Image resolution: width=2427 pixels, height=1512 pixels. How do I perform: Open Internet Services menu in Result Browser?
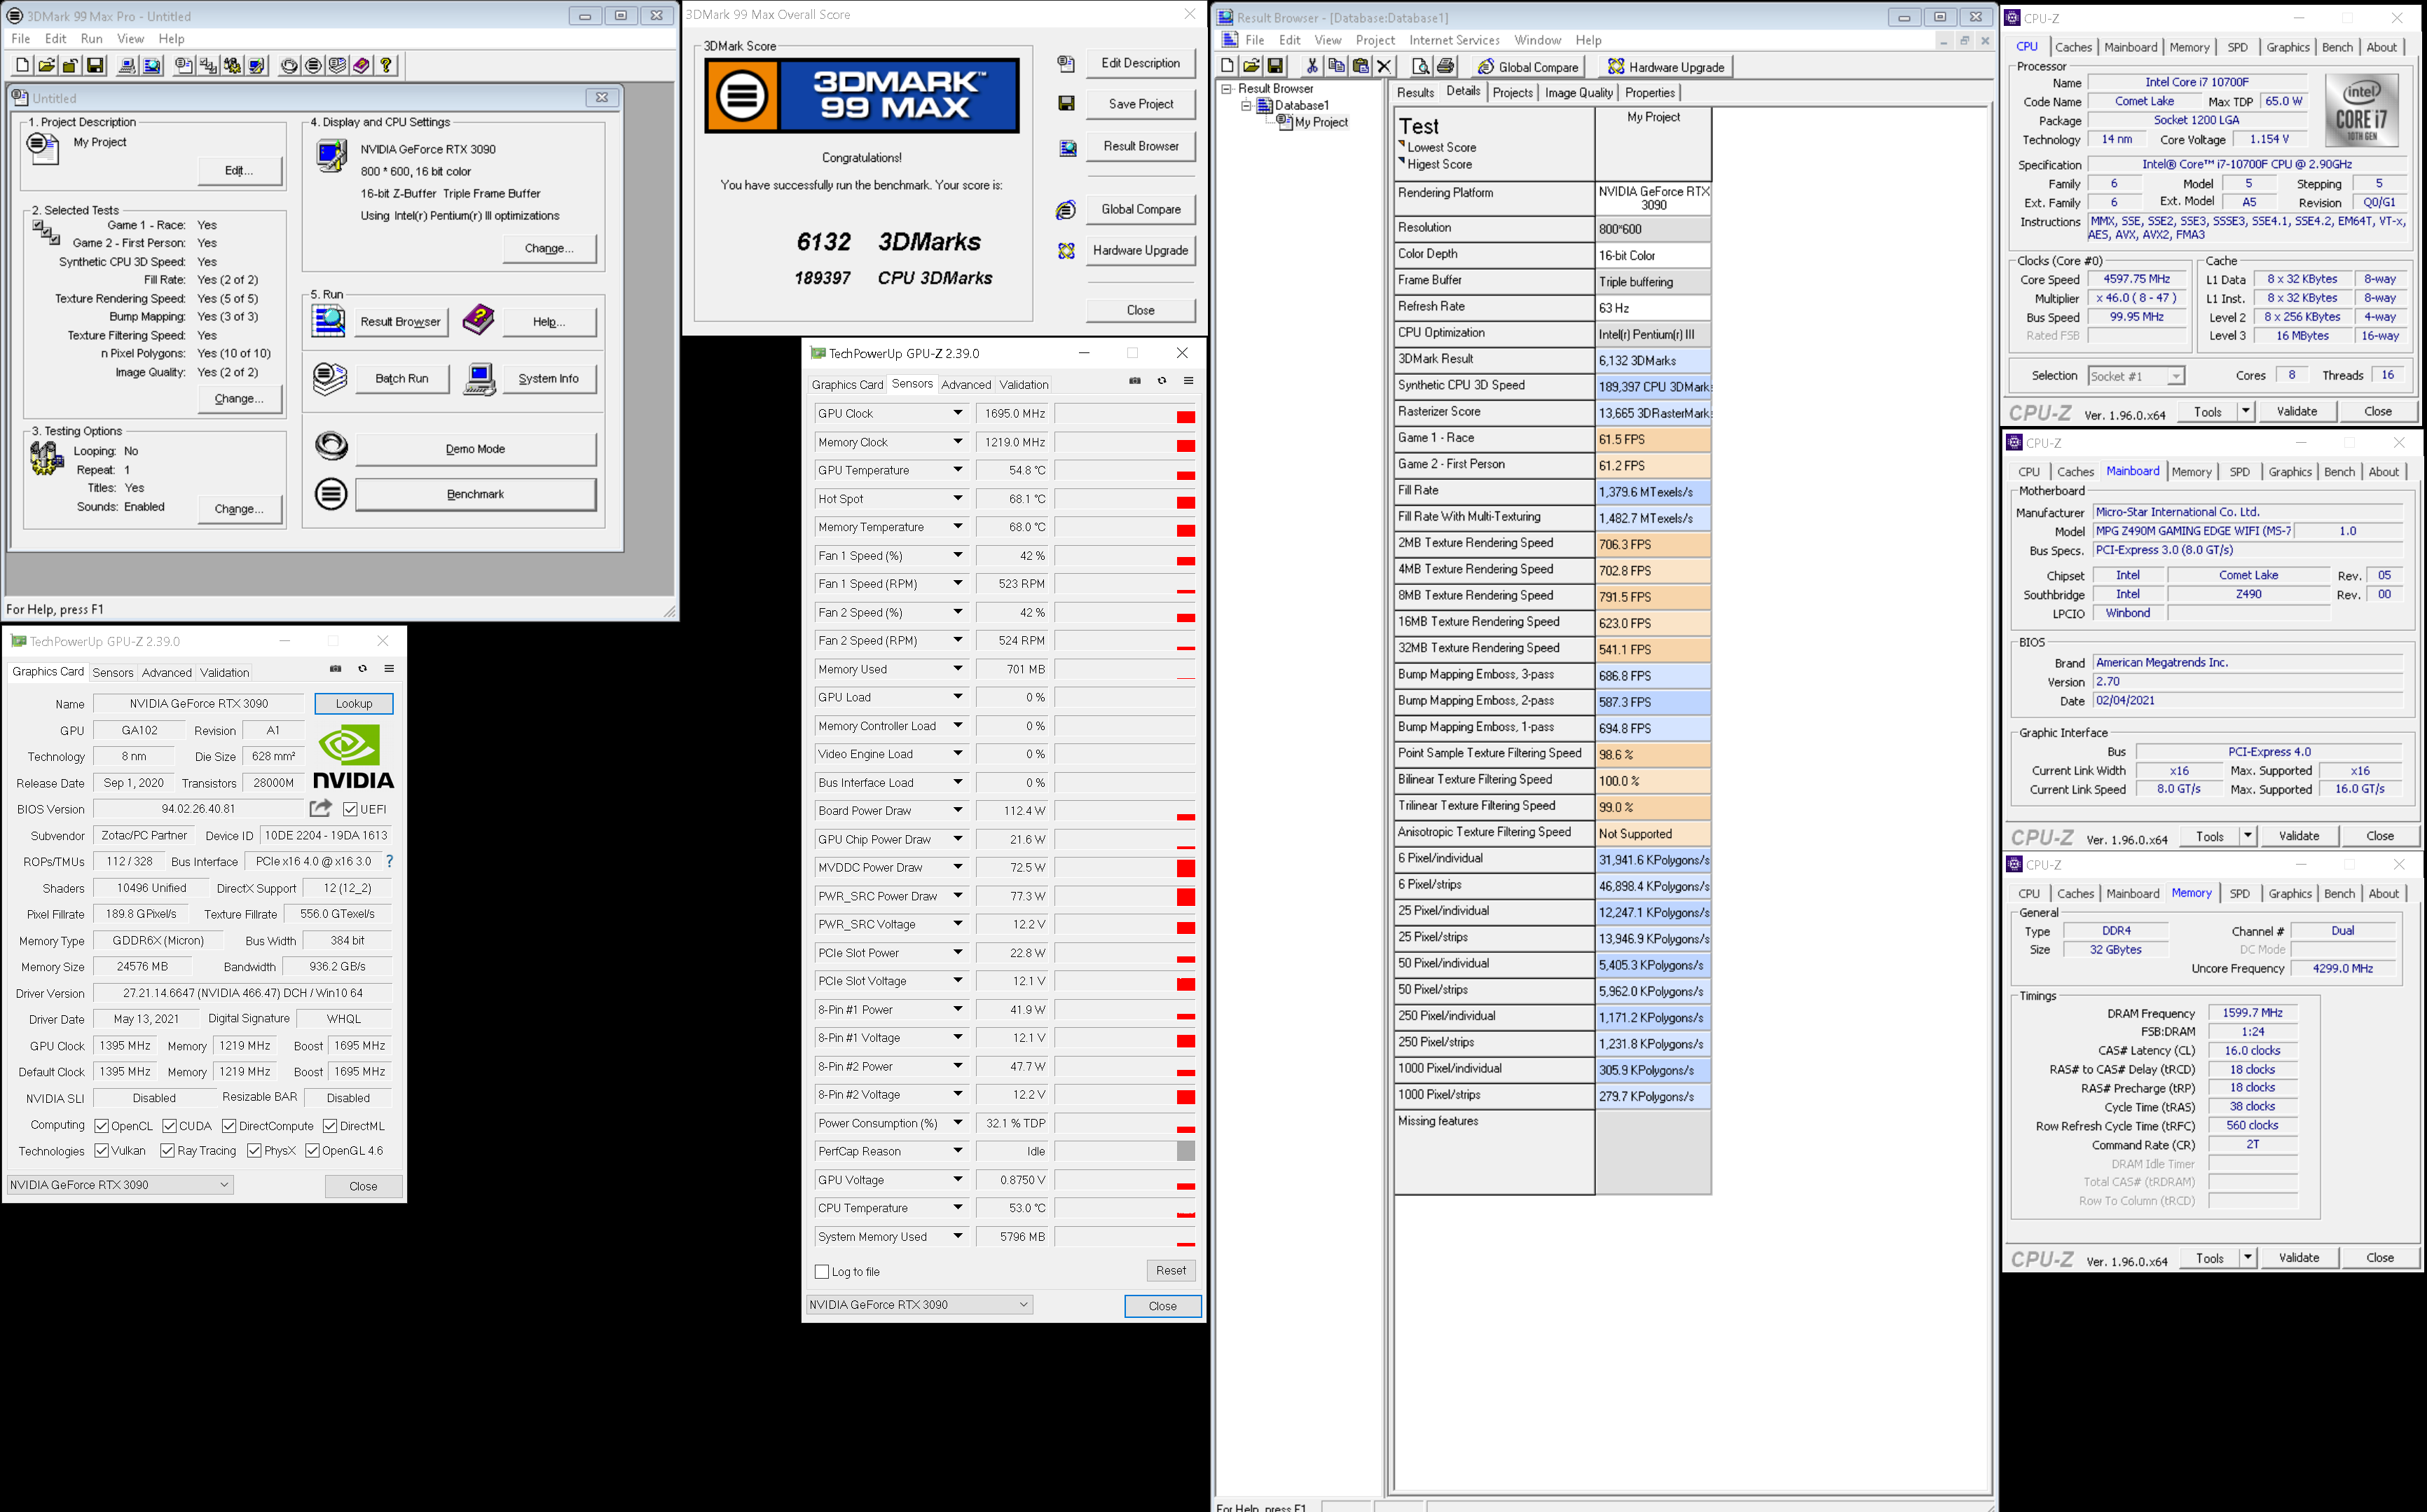(x=1454, y=40)
